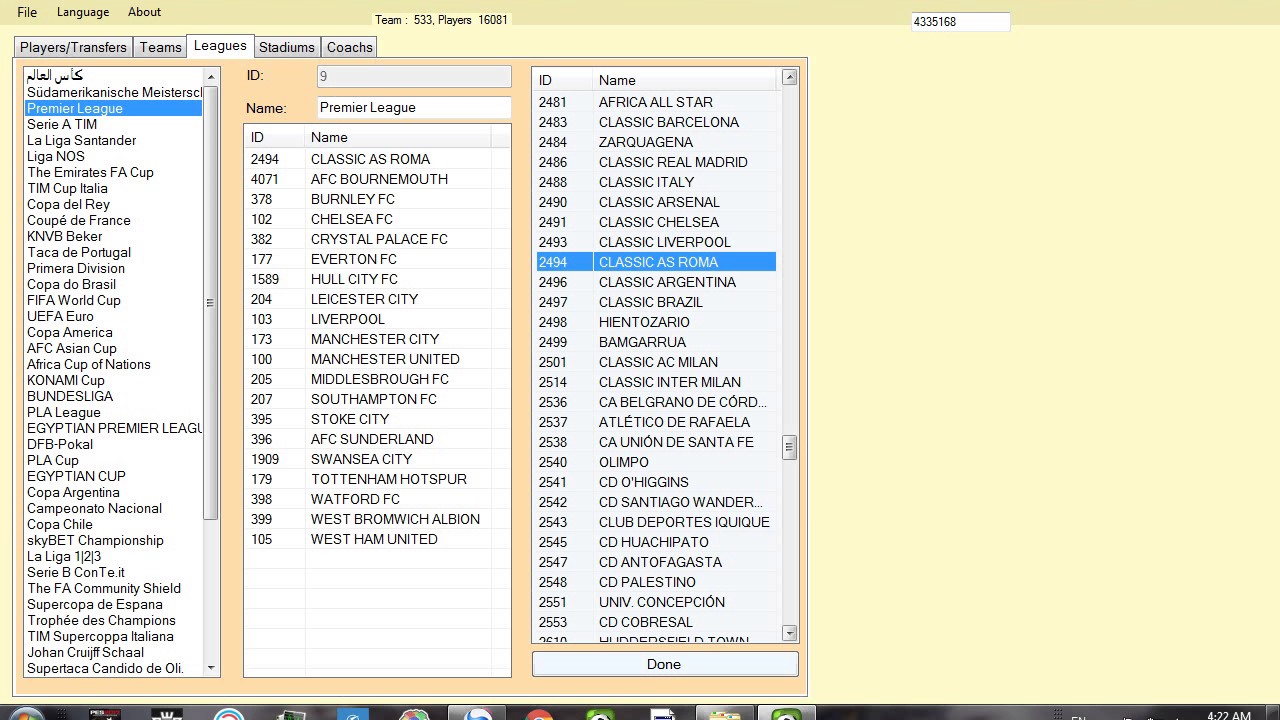Select SWANSEA CITY in league teams

pyautogui.click(x=377, y=459)
